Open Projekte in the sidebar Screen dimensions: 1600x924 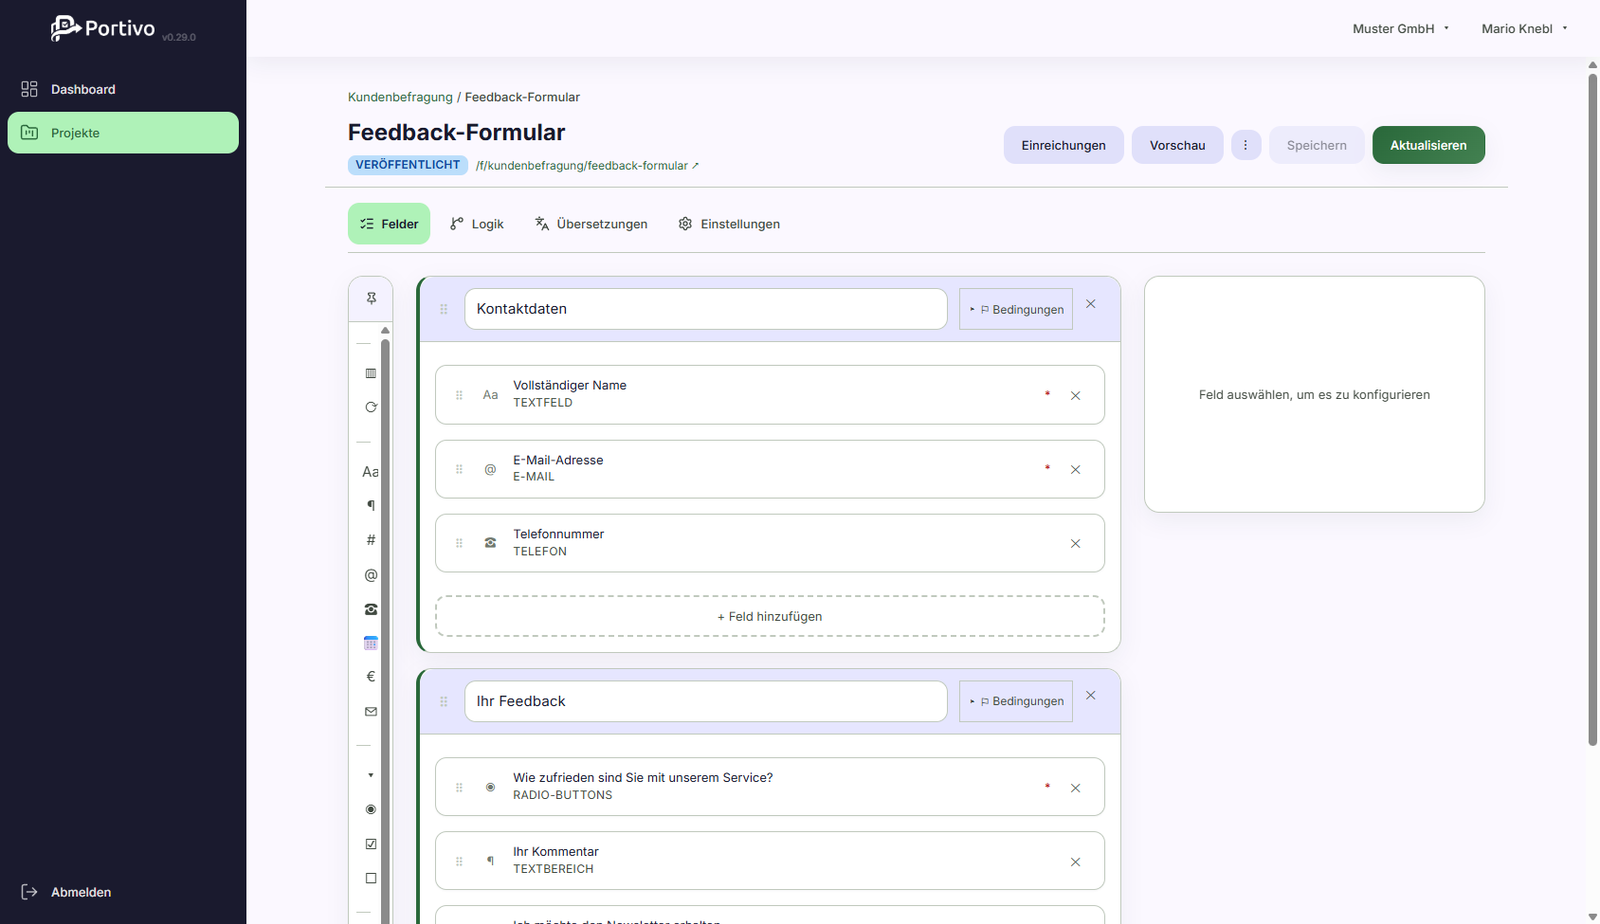[x=123, y=133]
